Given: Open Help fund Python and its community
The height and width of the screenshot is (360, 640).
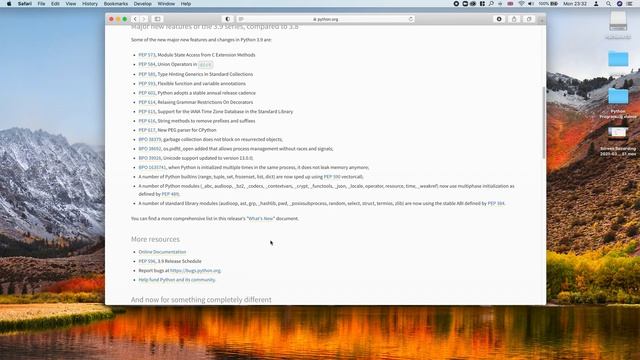Looking at the screenshot, I should 177,280.
